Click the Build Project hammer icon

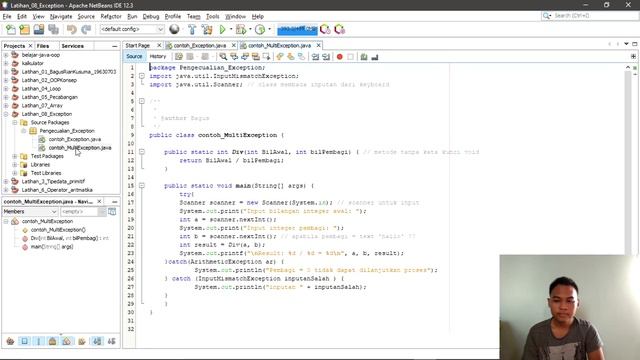click(192, 29)
